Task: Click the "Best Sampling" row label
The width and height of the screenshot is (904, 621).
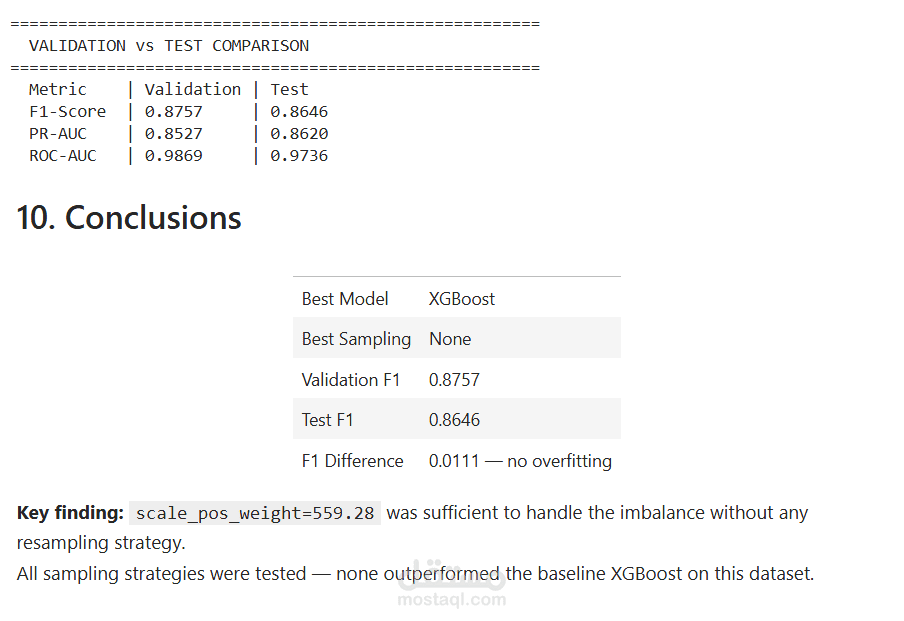Action: coord(356,339)
